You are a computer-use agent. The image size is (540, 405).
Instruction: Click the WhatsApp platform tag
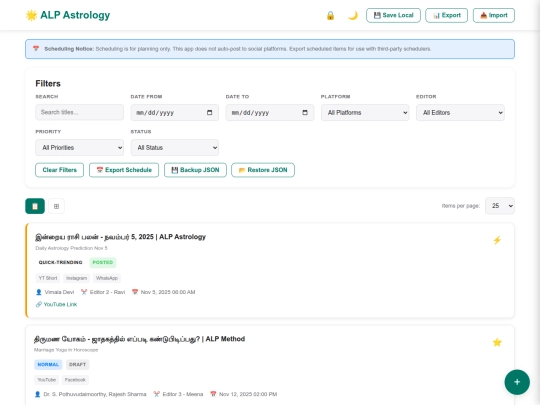click(107, 278)
